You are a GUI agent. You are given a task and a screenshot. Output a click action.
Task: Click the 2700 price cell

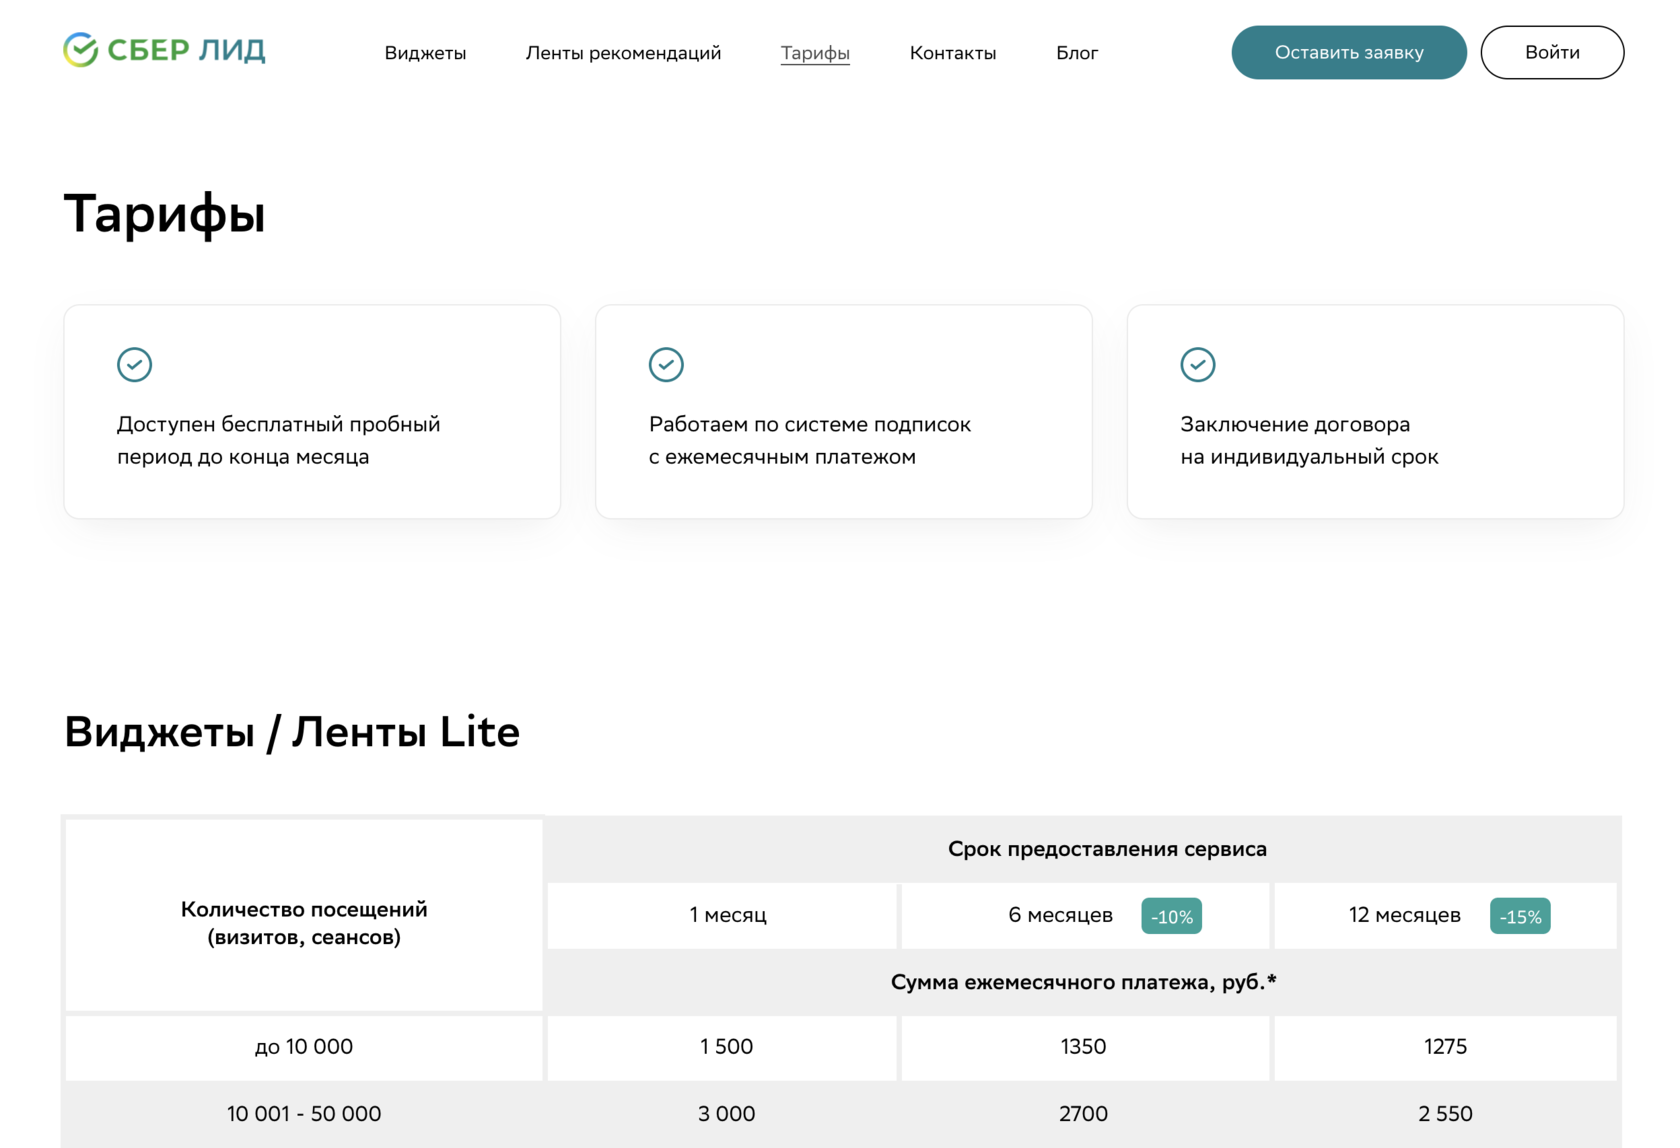tap(1085, 1114)
